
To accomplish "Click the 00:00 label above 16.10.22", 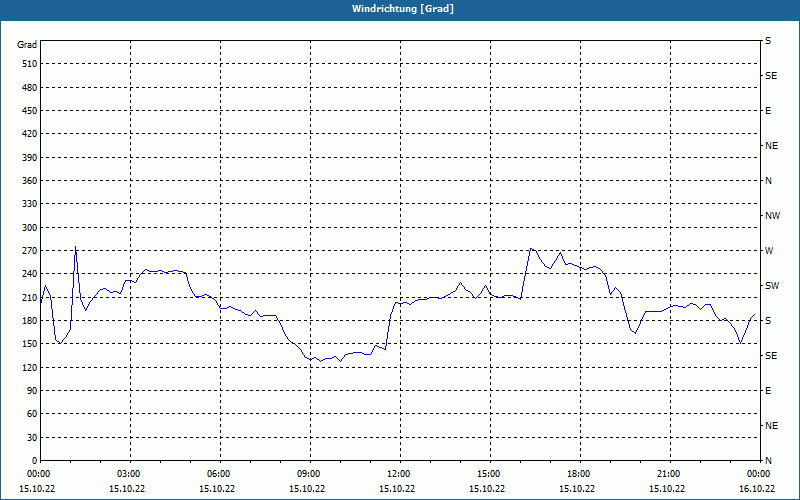I will (x=760, y=473).
